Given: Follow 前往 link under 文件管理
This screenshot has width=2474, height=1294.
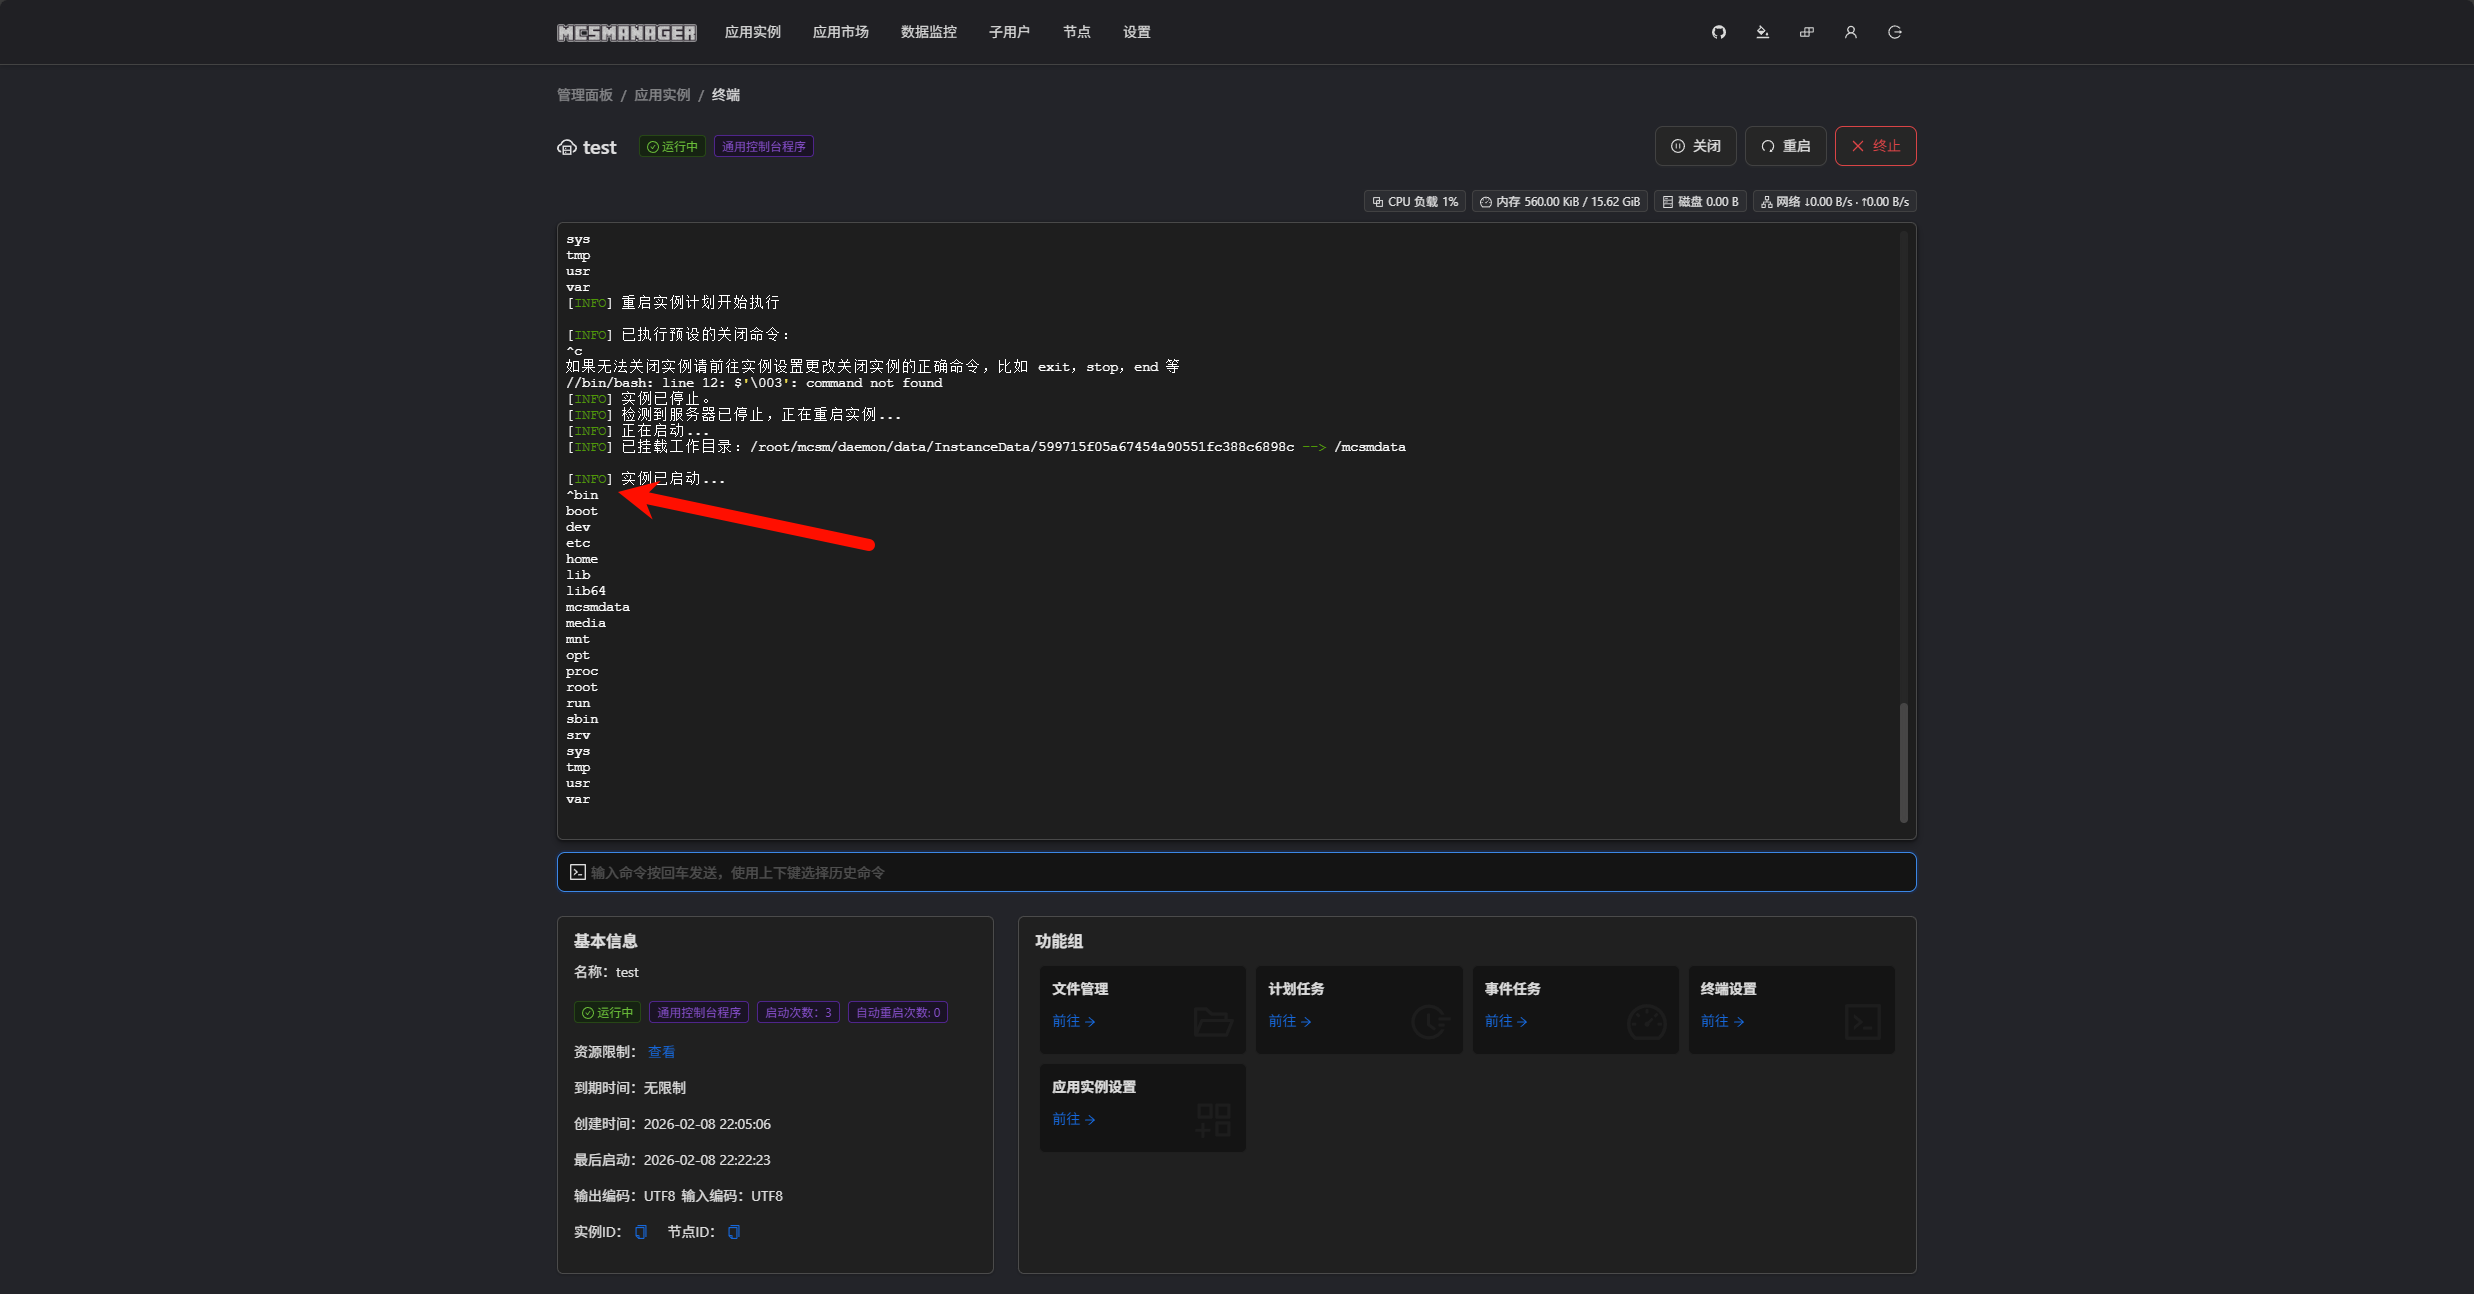Looking at the screenshot, I should pyautogui.click(x=1073, y=1021).
